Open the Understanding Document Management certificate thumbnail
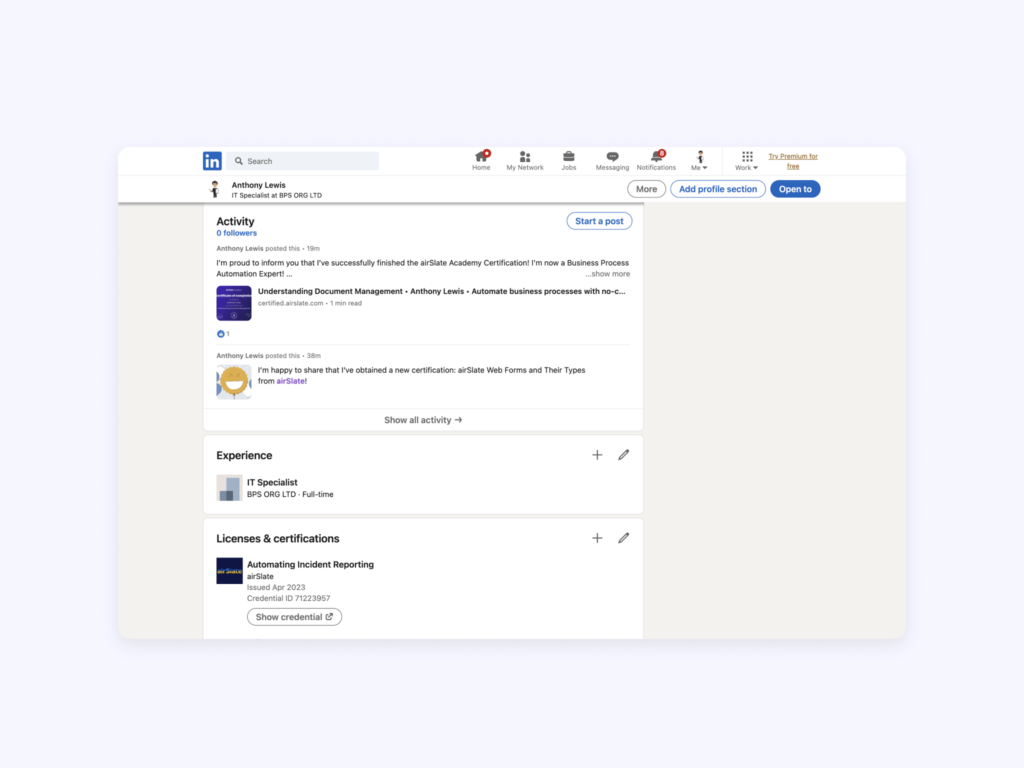This screenshot has height=768, width=1024. (x=234, y=303)
